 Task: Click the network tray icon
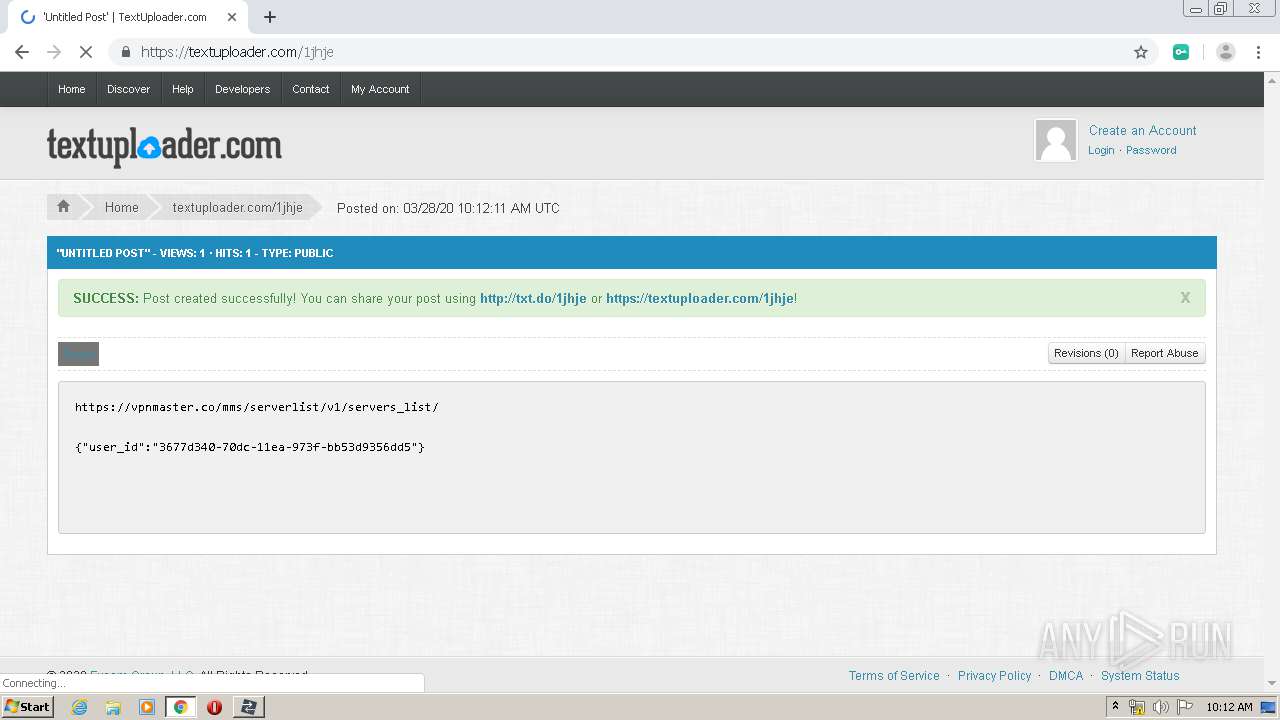[x=1137, y=707]
